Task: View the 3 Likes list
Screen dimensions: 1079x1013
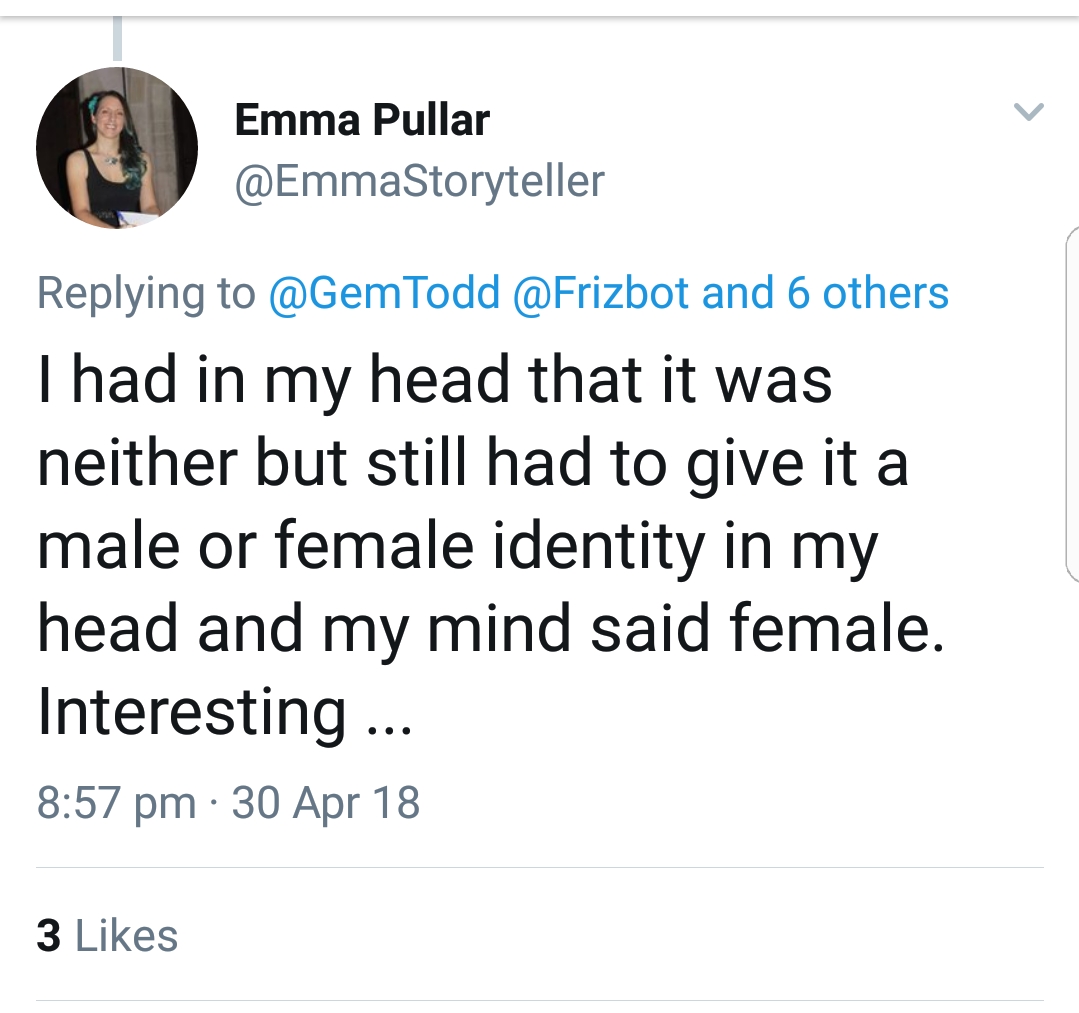Action: [107, 936]
